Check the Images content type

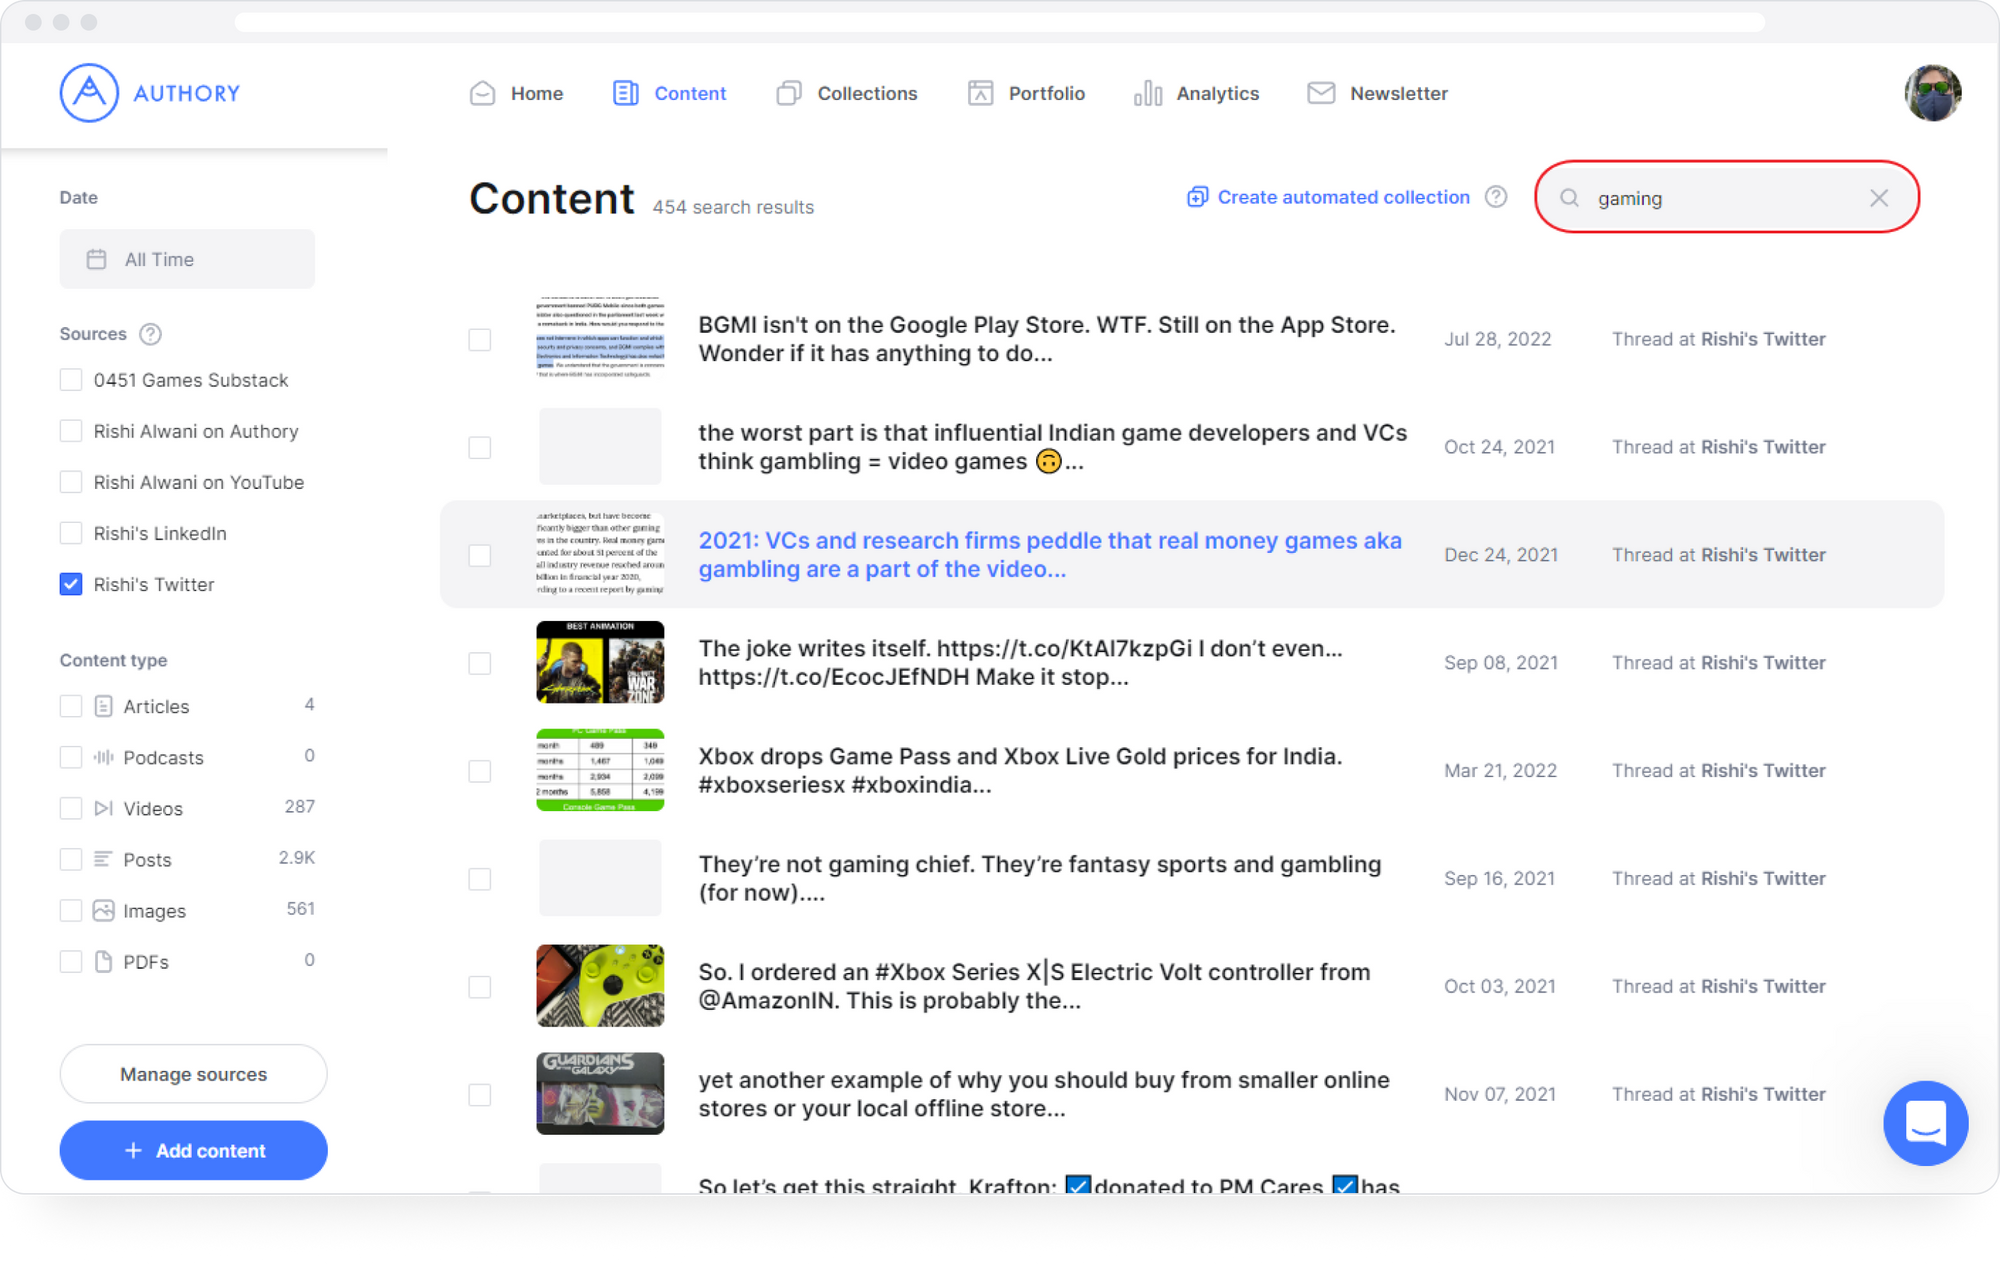pyautogui.click(x=71, y=910)
